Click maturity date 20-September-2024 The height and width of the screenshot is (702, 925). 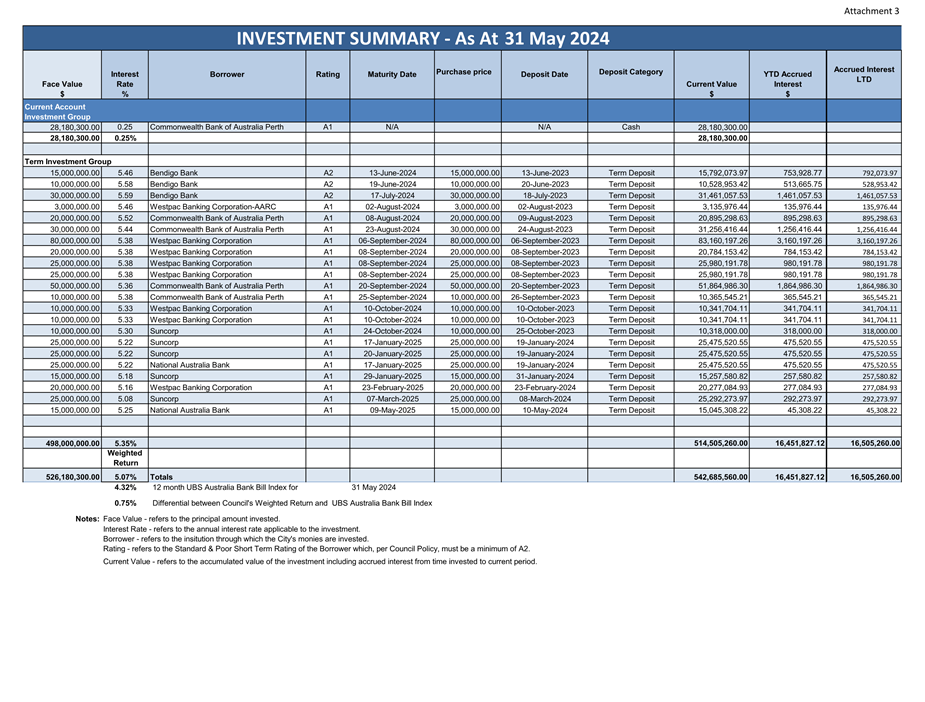click(392, 286)
